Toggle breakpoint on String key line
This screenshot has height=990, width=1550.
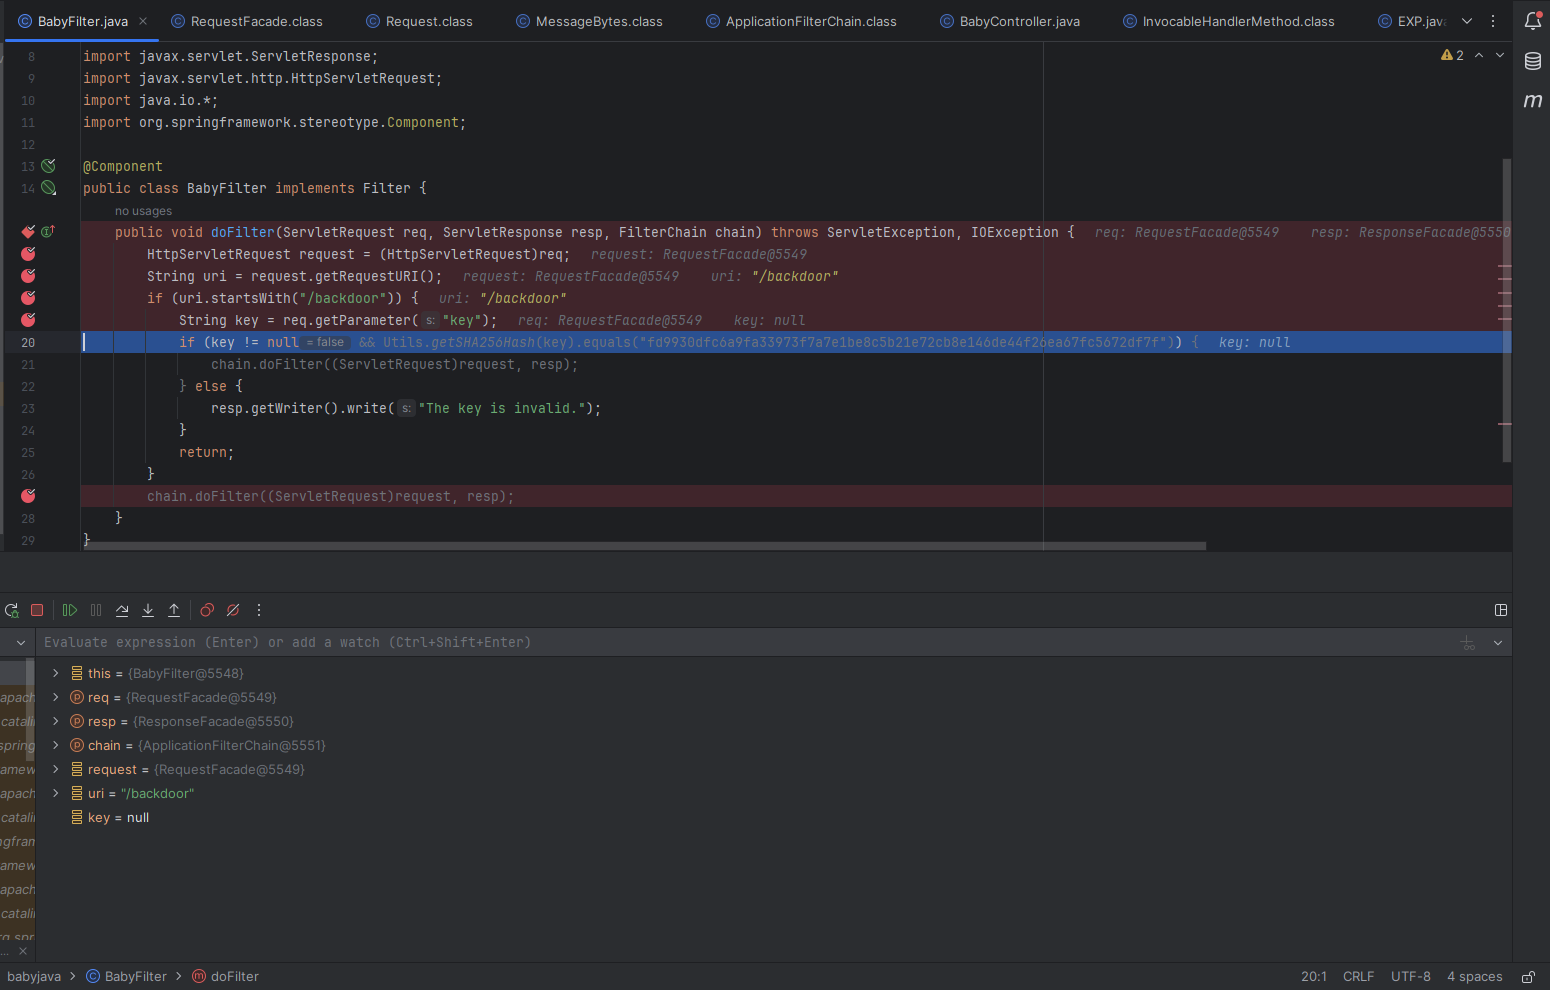click(x=28, y=320)
